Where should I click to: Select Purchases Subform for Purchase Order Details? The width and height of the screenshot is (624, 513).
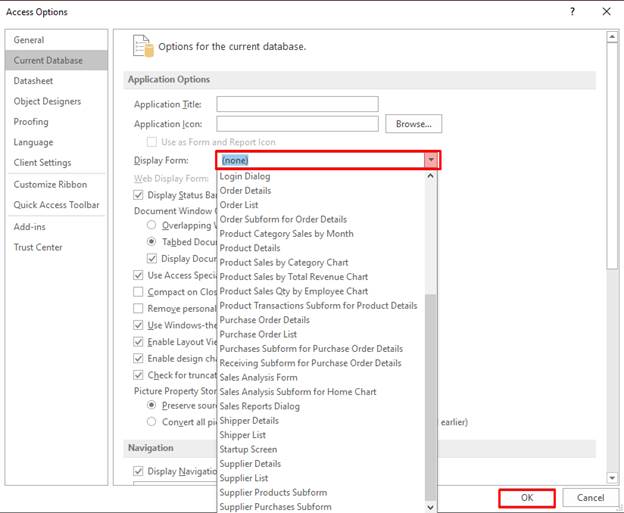321,349
